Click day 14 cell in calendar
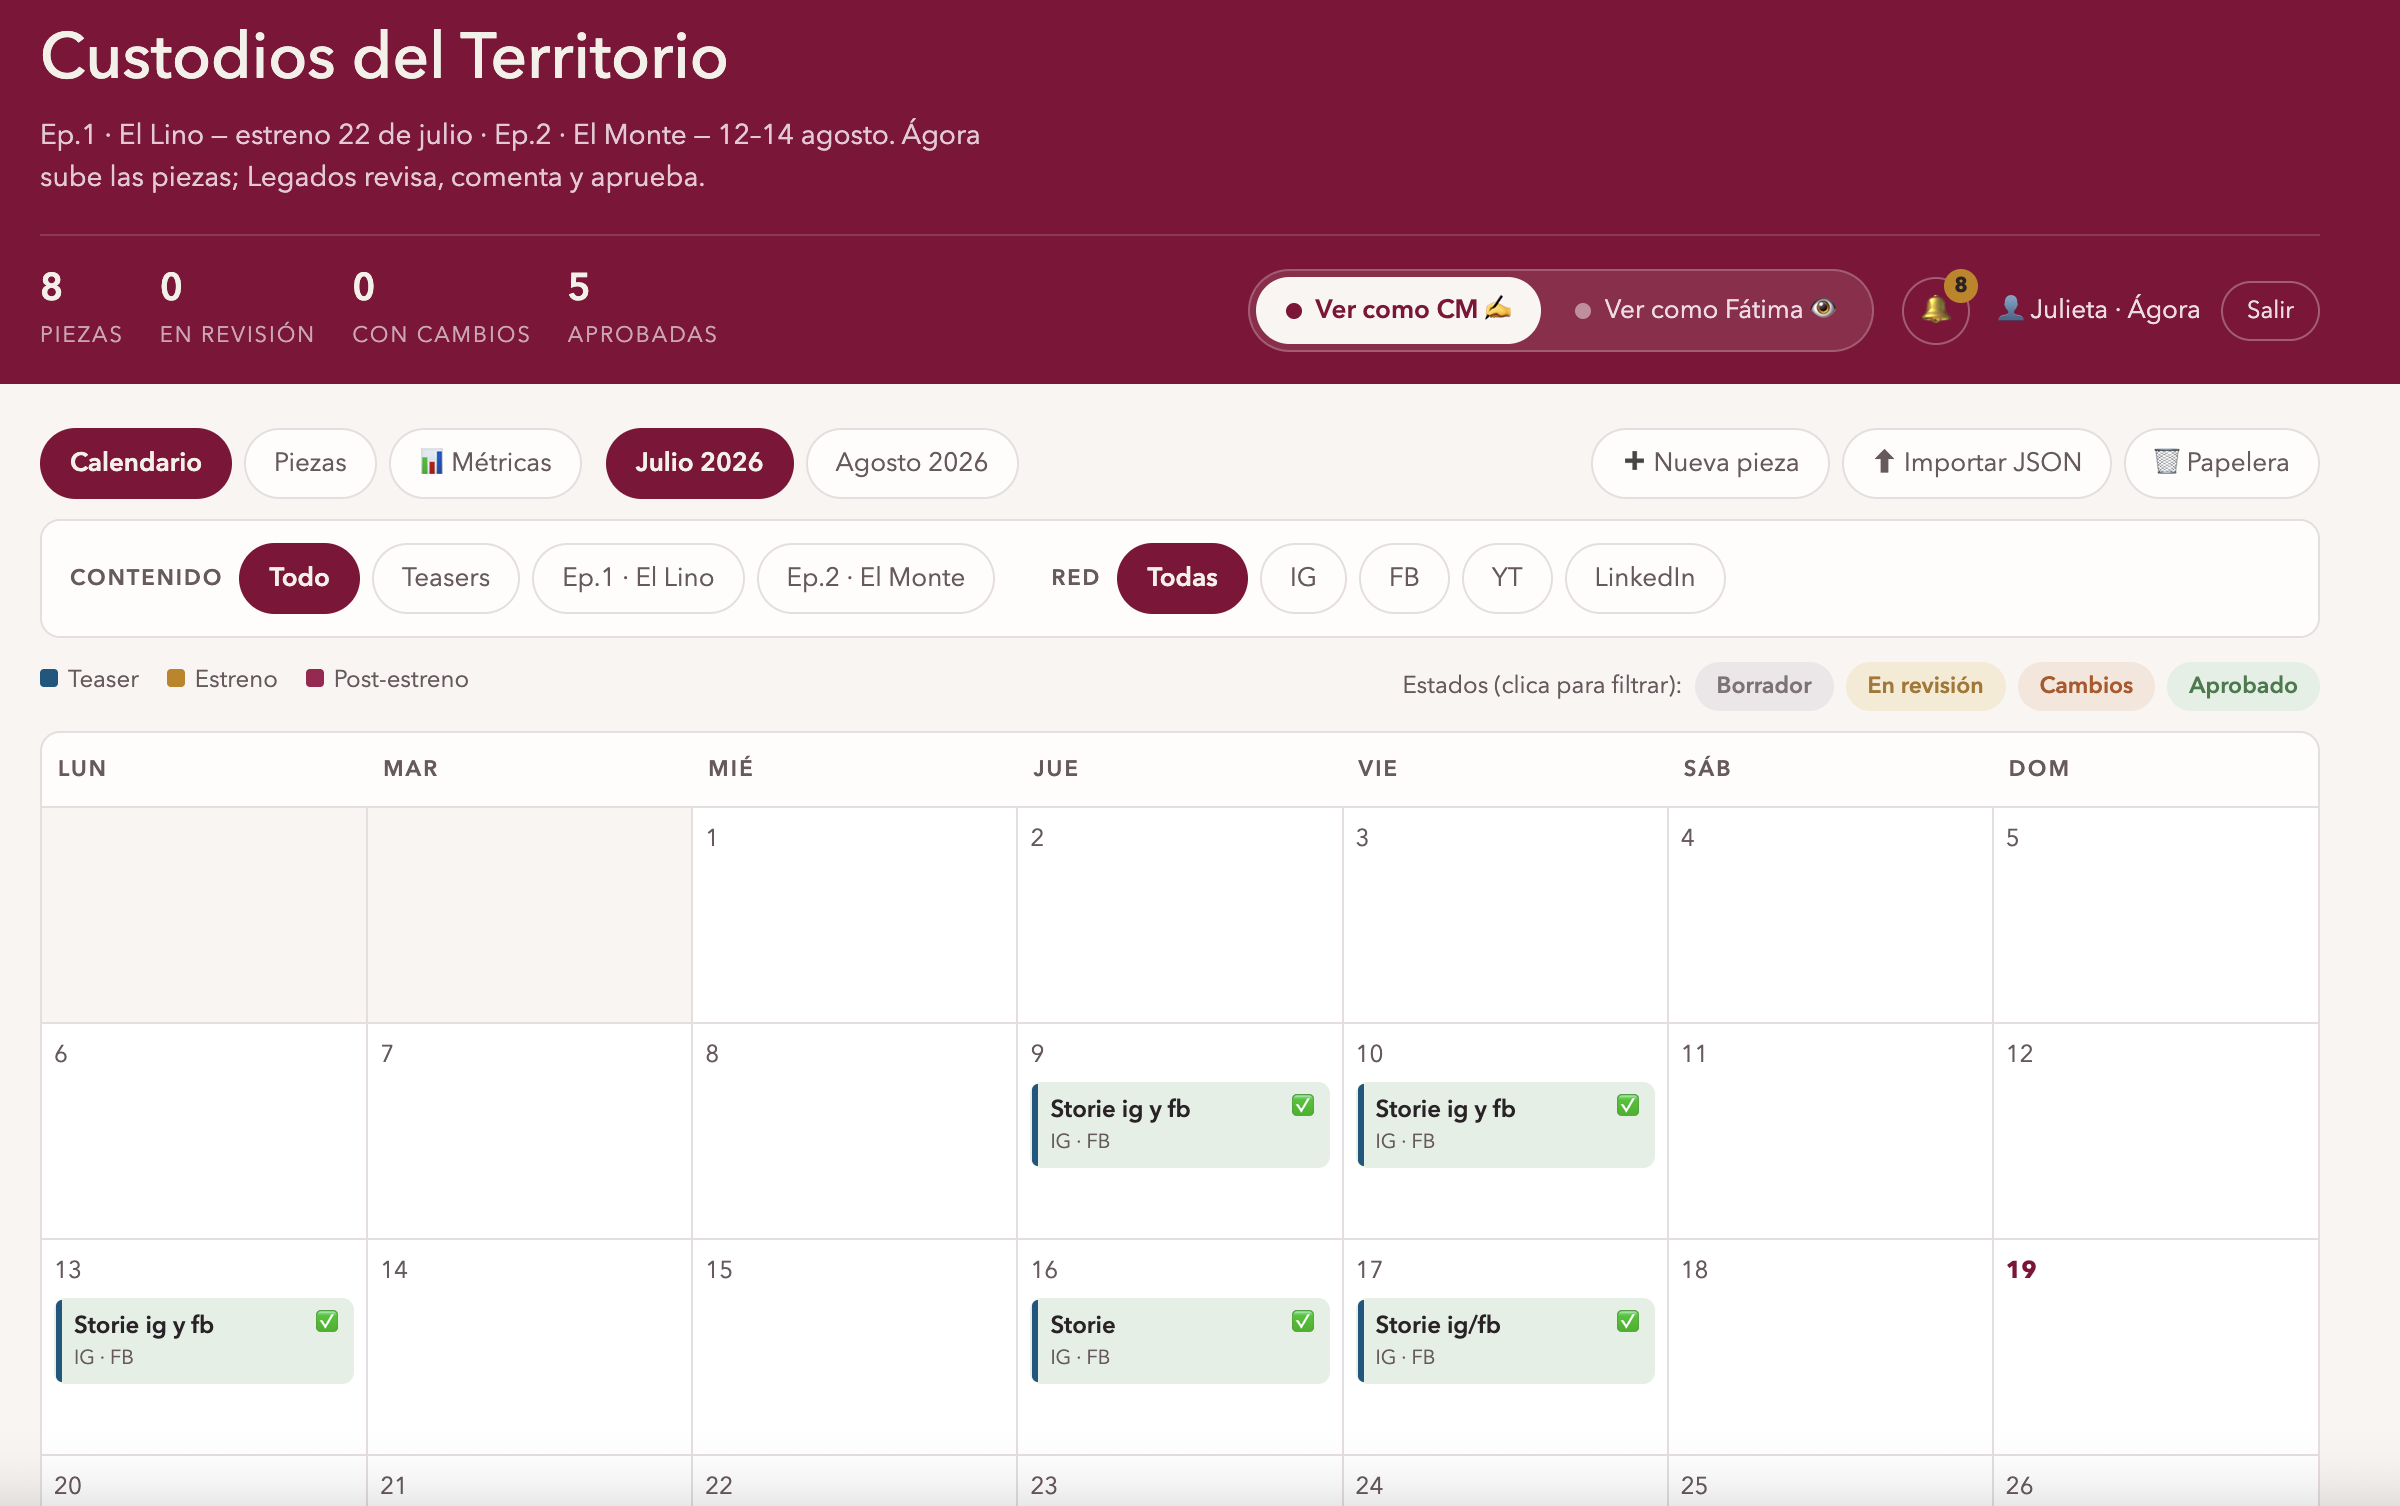 point(529,1347)
